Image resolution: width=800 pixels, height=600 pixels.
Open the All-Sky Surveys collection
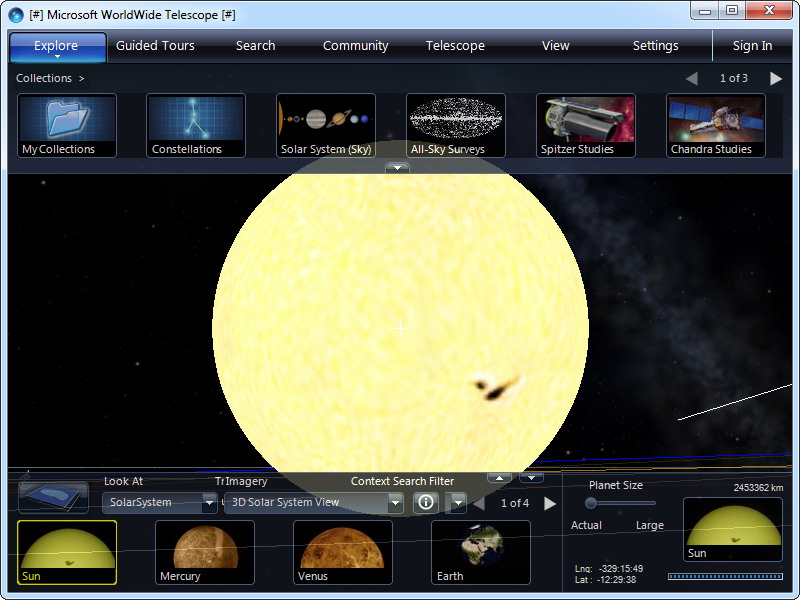point(456,126)
